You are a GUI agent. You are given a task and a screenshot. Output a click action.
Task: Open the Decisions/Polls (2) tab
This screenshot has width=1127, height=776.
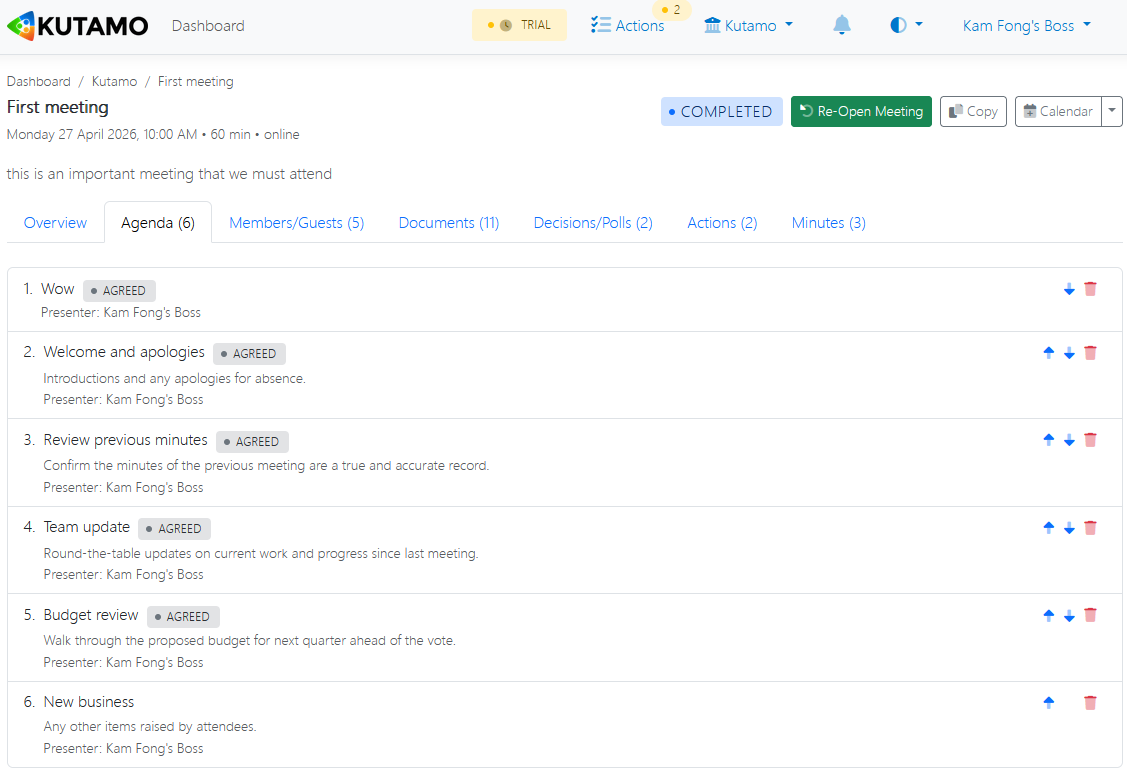pos(593,223)
